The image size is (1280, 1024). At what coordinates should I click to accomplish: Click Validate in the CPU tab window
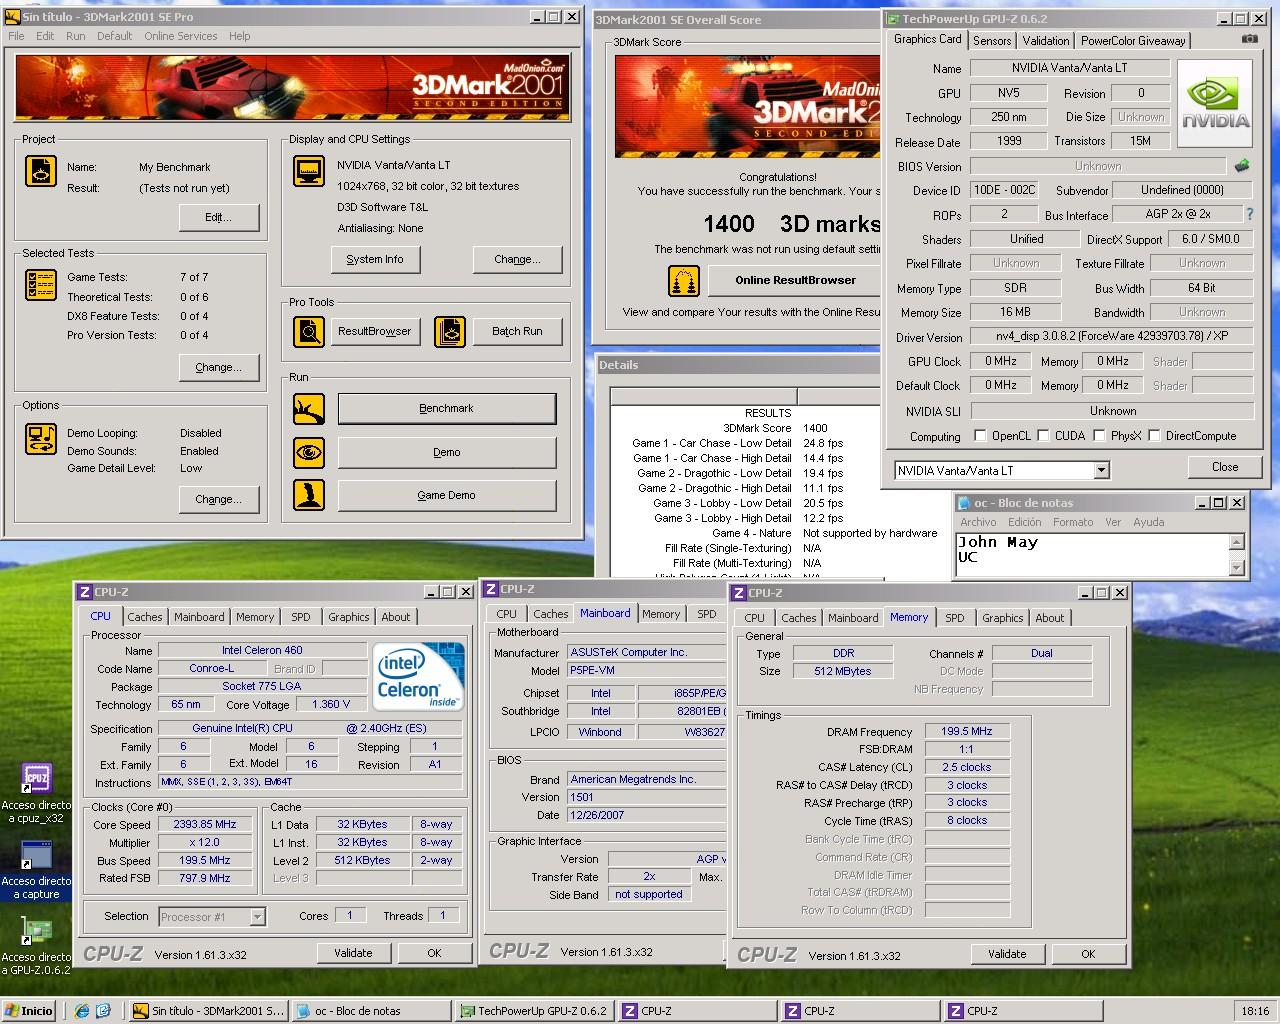tap(353, 953)
